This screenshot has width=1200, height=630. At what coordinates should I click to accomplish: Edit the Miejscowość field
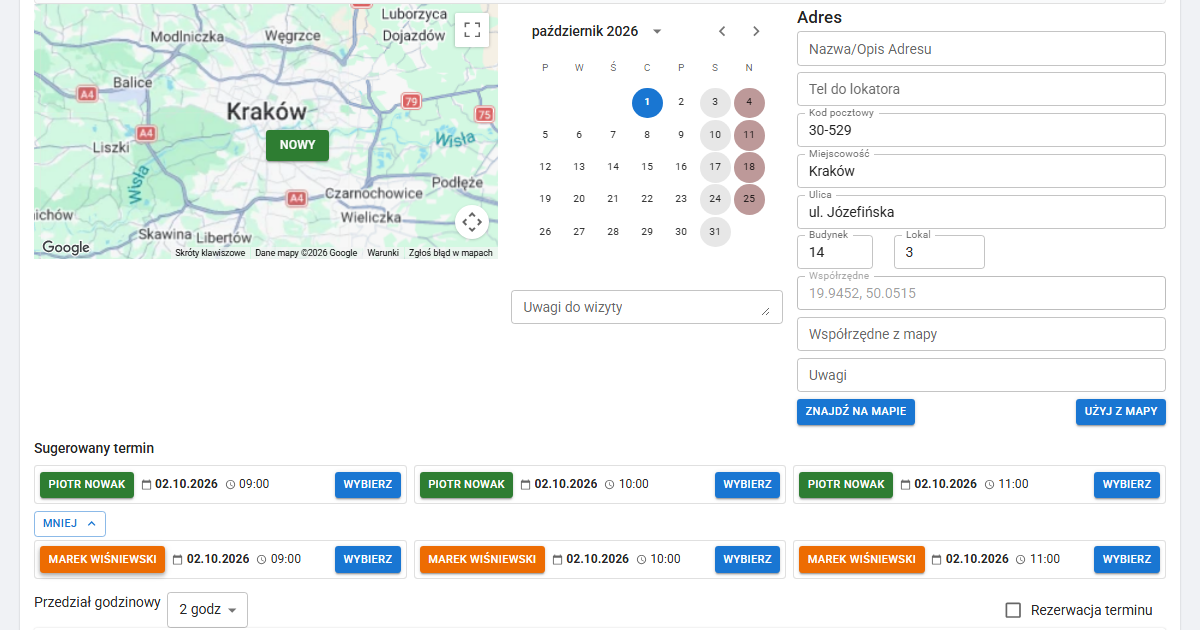click(981, 171)
